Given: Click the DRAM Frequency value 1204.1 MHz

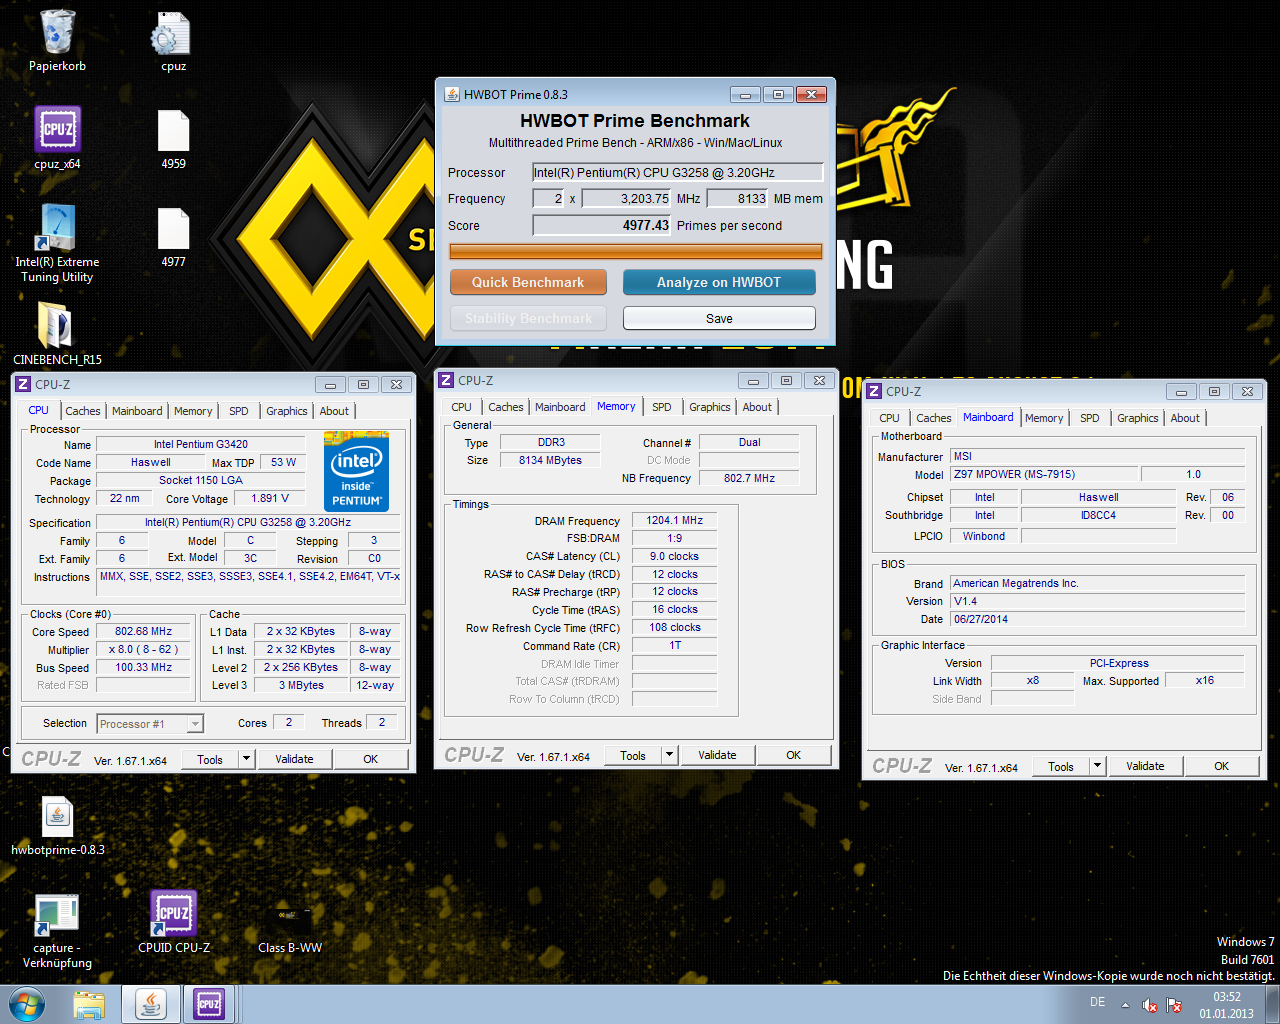Looking at the screenshot, I should [674, 520].
